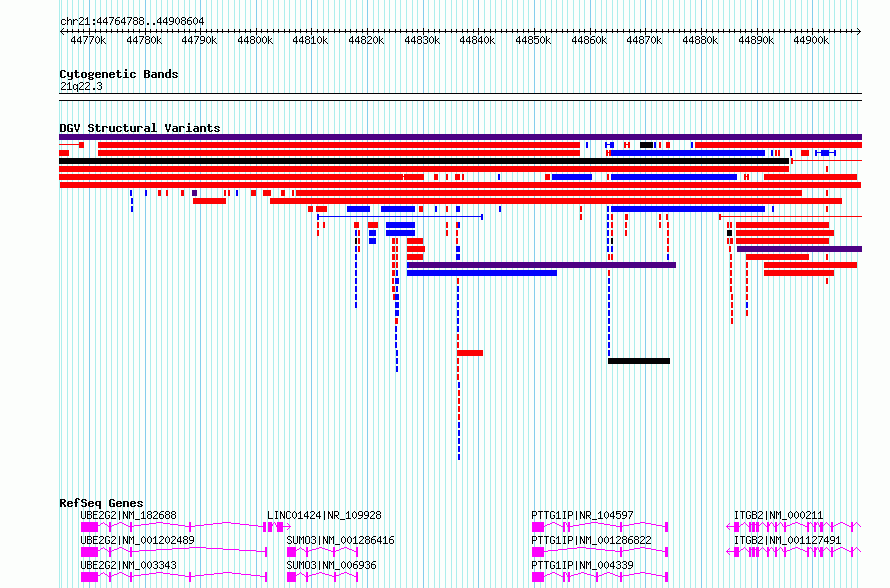Click the PTTG1IP NM_004339 gene model glyph
This screenshot has height=588, width=890.
click(x=600, y=577)
